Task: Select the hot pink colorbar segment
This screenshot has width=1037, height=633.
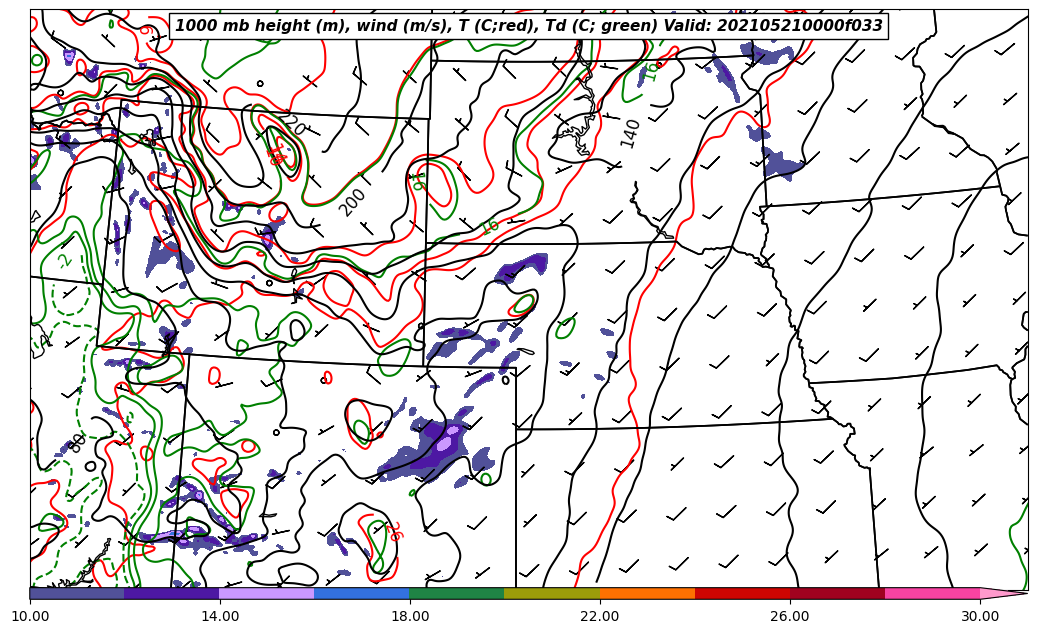Action: 932,593
